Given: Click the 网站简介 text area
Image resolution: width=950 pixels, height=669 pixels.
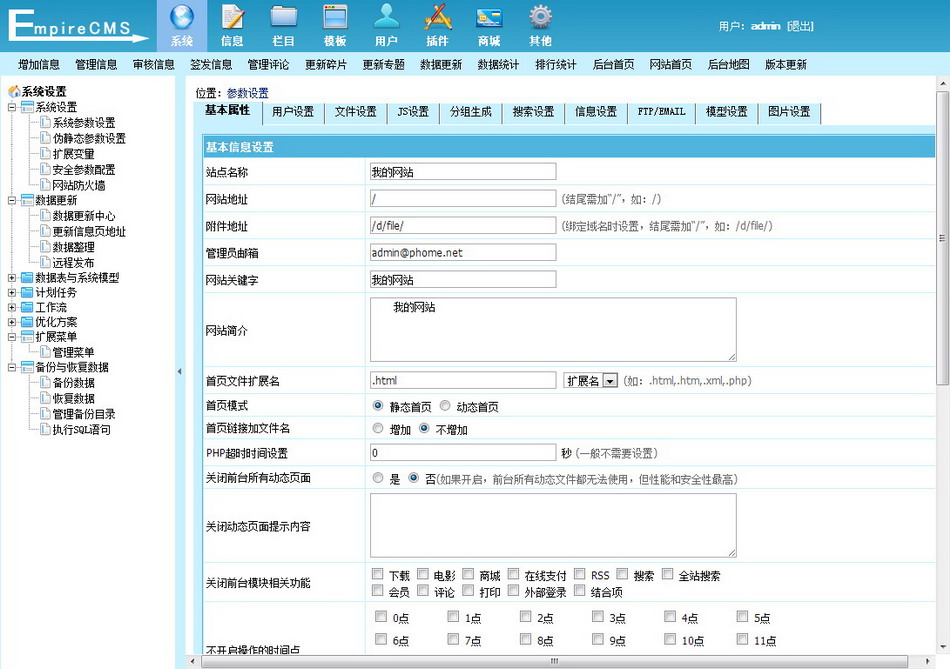Looking at the screenshot, I should click(553, 330).
